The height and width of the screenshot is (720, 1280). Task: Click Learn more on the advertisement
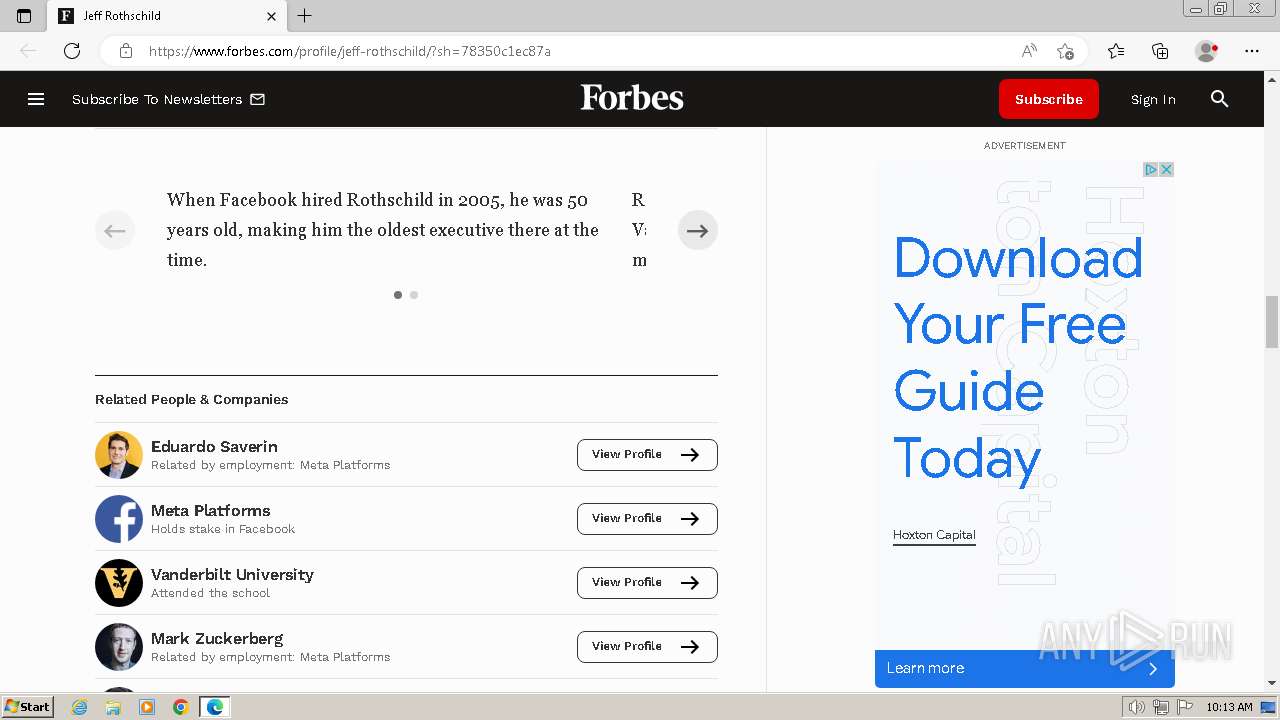(1024, 669)
